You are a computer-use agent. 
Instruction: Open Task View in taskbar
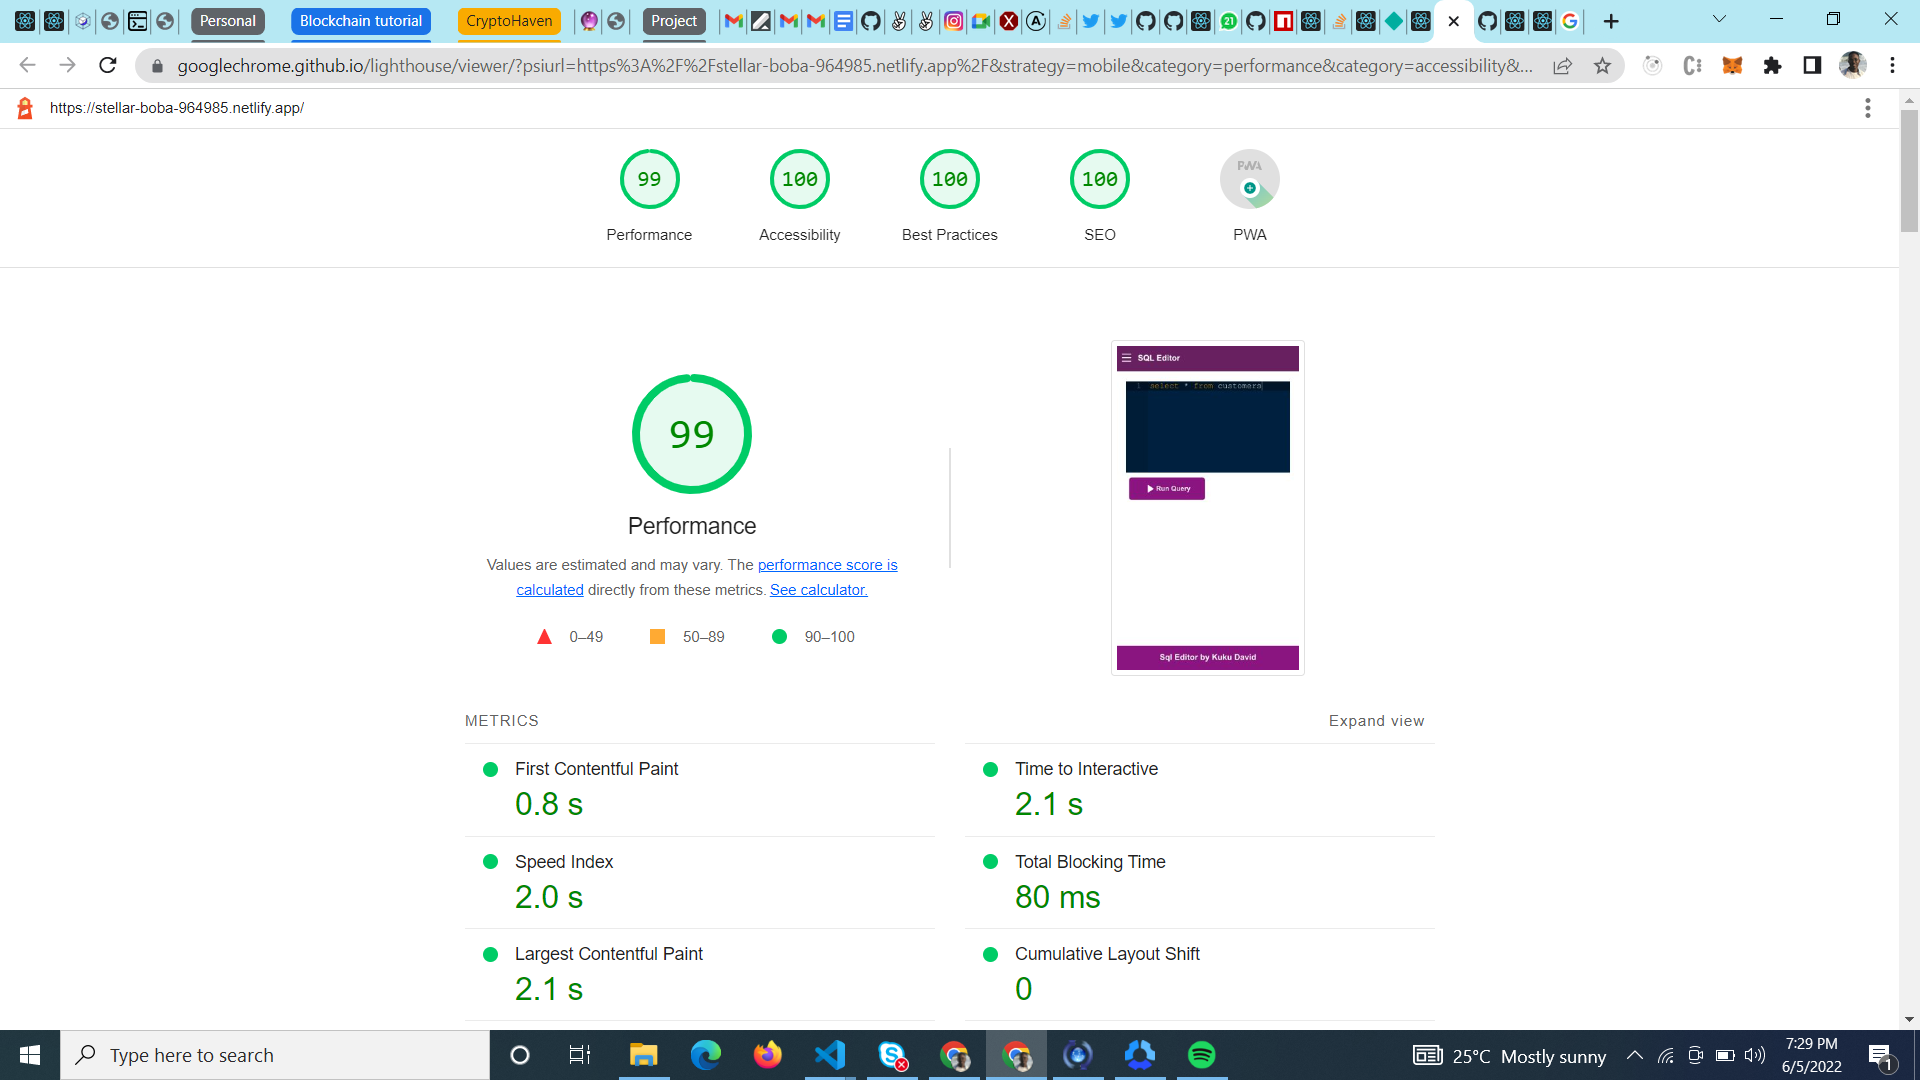(580, 1055)
